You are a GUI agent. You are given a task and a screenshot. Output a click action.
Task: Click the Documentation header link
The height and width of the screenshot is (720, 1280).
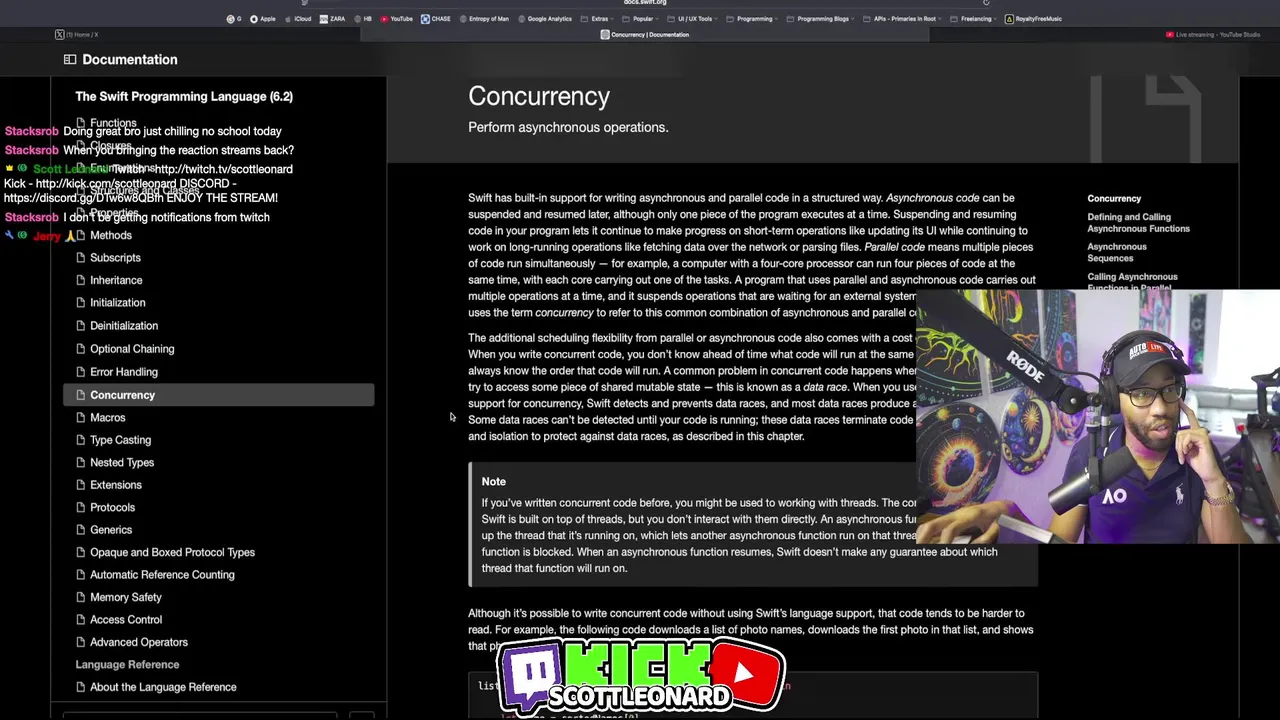coord(130,60)
